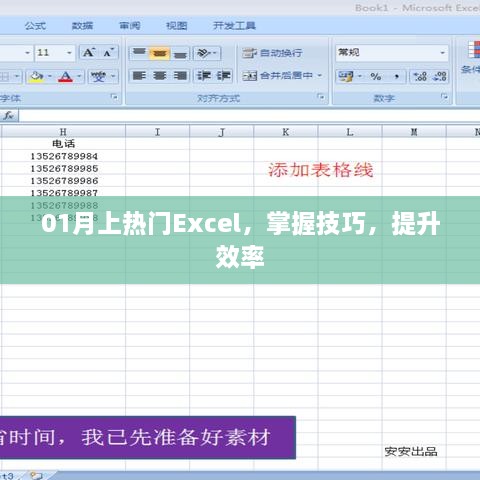Select column H header
This screenshot has width=480, height=480.
pyautogui.click(x=63, y=132)
